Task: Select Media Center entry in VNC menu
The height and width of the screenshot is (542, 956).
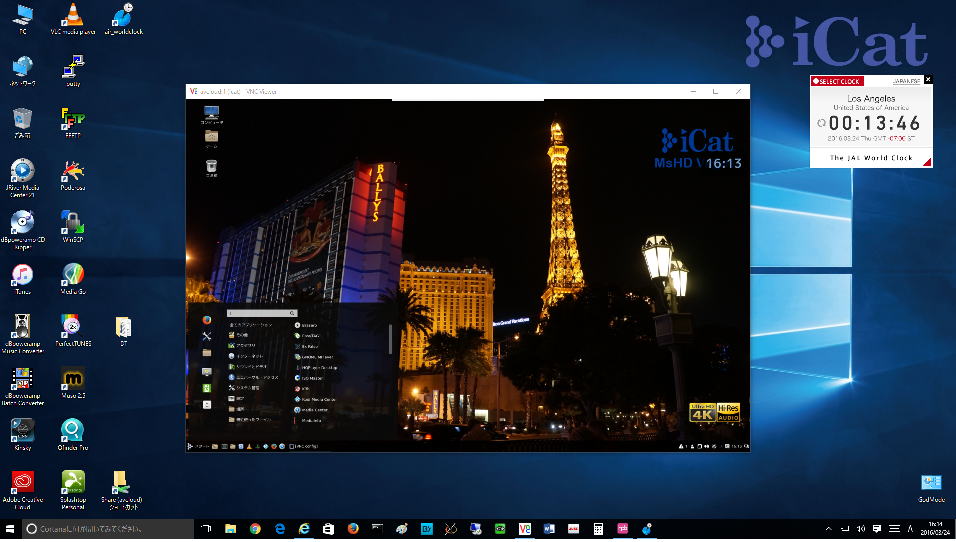Action: point(312,410)
